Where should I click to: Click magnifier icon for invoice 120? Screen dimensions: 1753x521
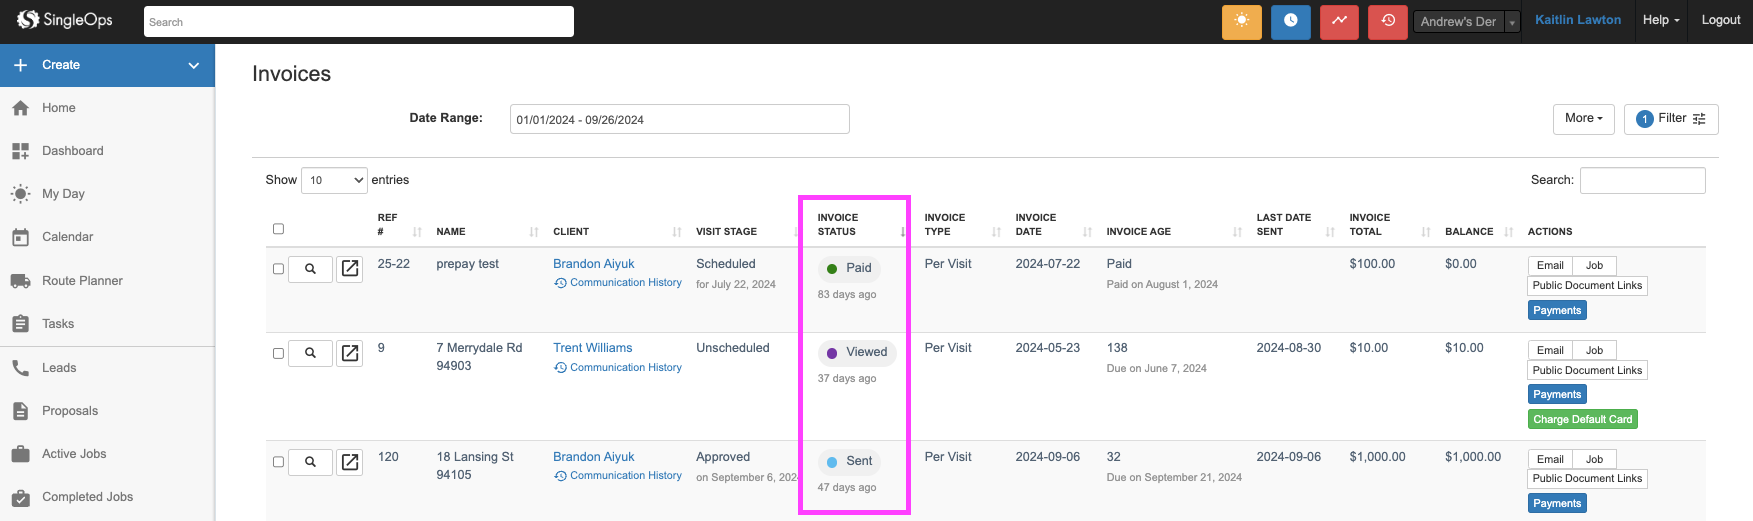(310, 462)
